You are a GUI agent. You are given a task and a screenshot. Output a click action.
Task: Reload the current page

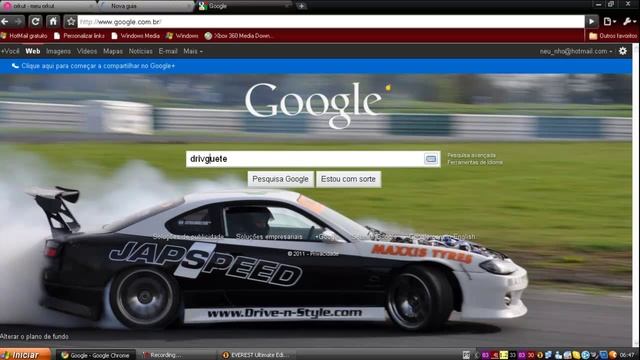click(36, 21)
